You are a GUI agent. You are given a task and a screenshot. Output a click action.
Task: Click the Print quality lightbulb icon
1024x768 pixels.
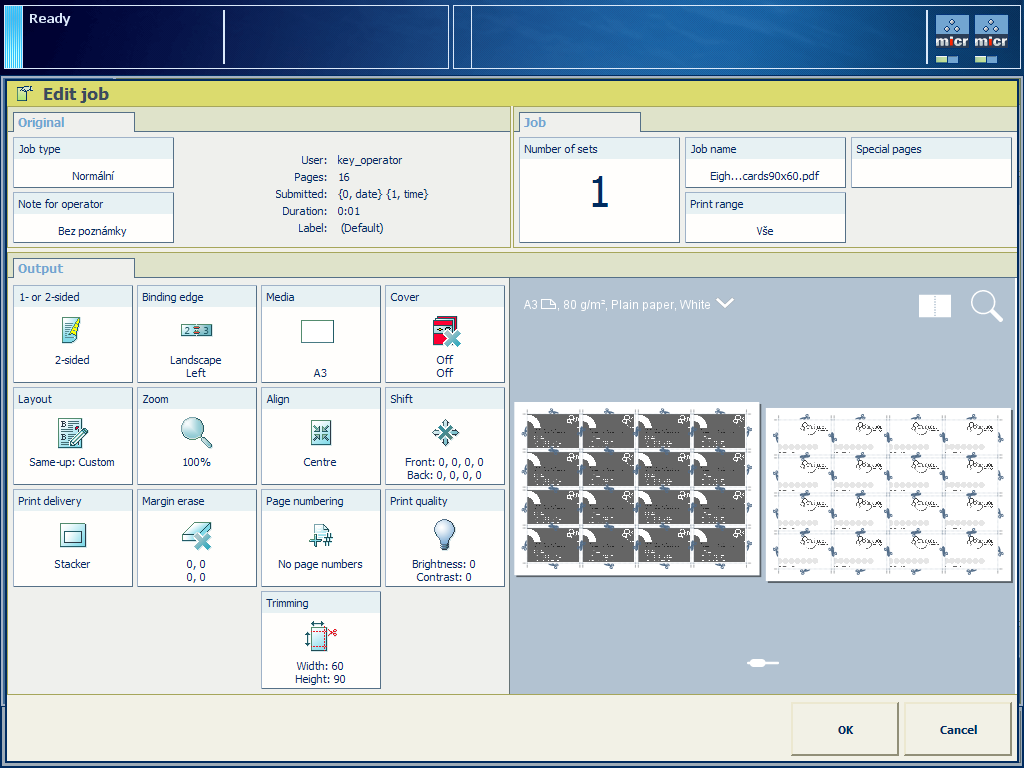pos(444,535)
